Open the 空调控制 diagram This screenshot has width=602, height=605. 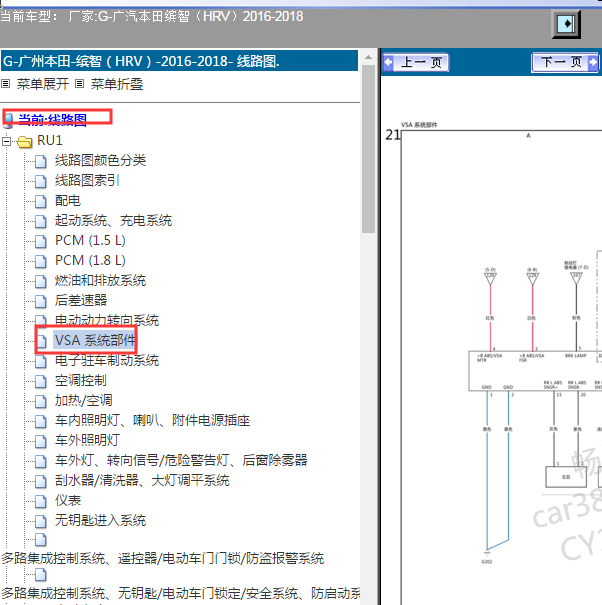(81, 380)
